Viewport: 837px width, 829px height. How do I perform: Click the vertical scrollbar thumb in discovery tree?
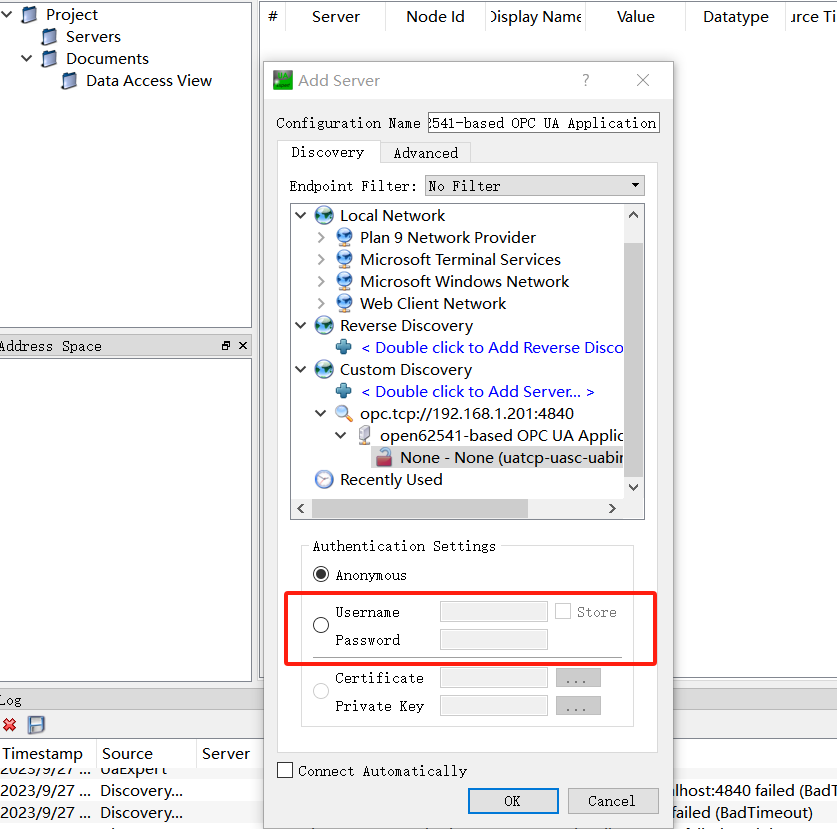click(x=633, y=359)
